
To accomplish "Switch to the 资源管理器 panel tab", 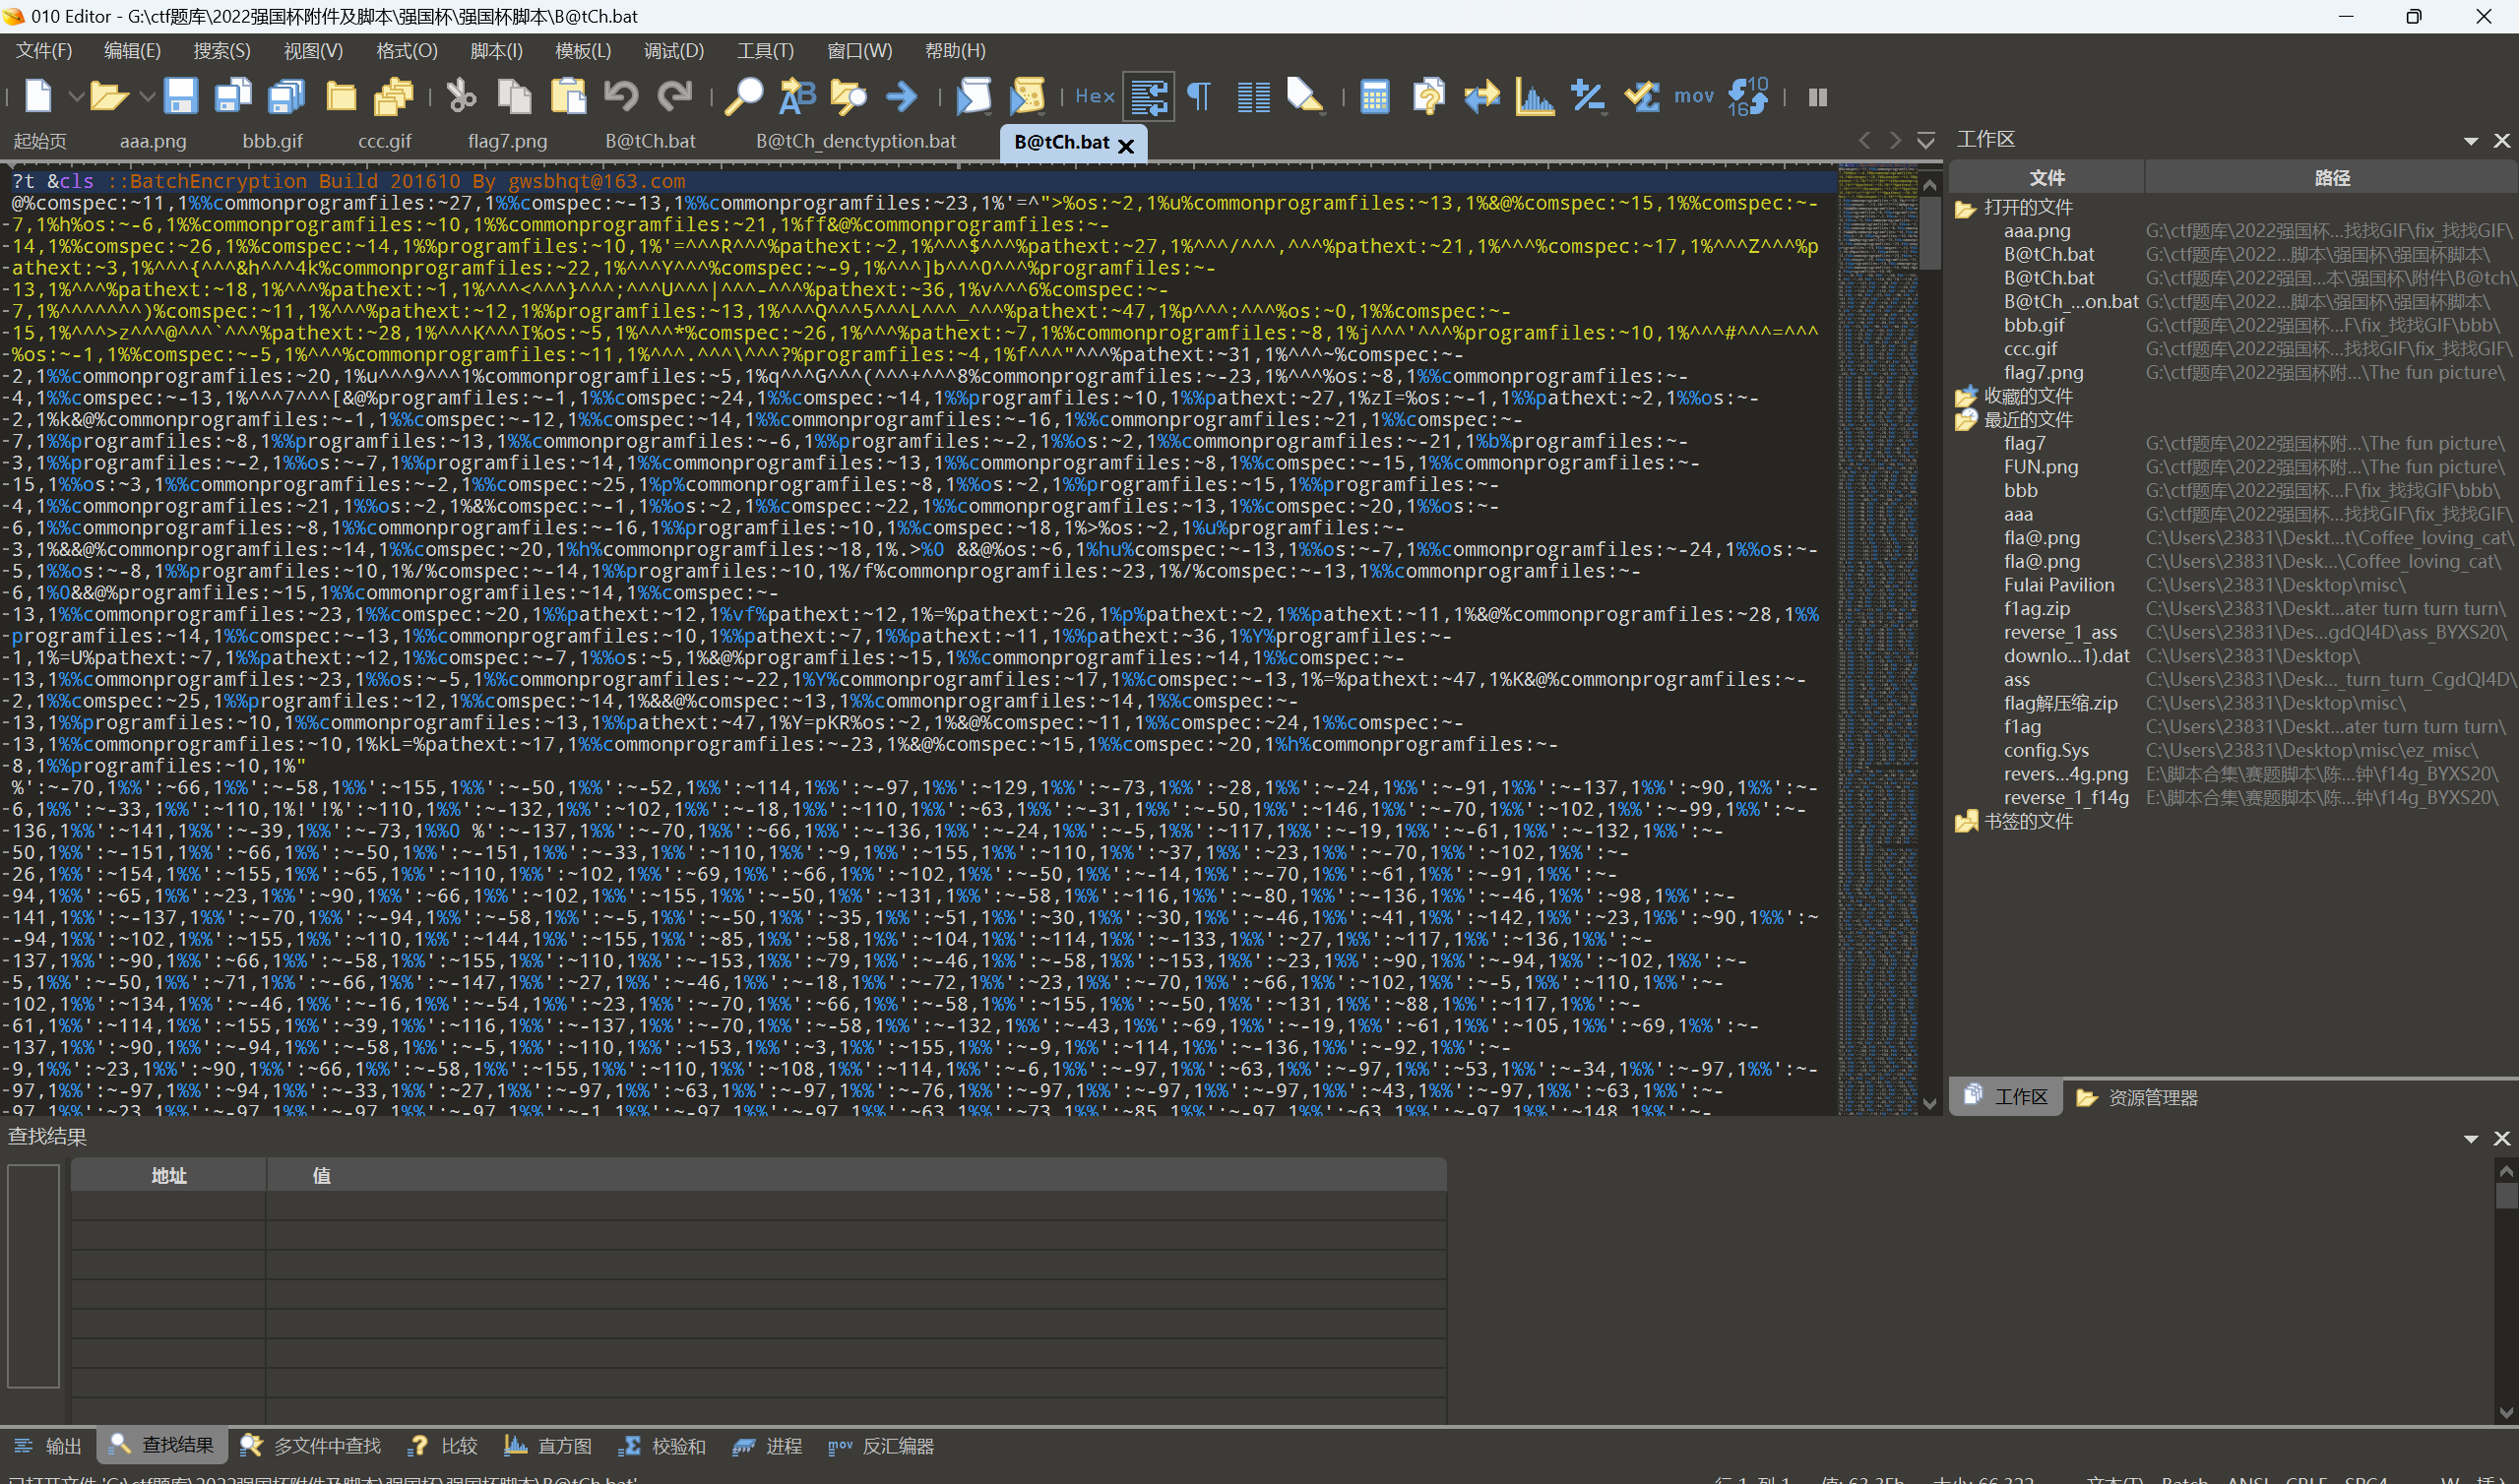I will 2137,1097.
